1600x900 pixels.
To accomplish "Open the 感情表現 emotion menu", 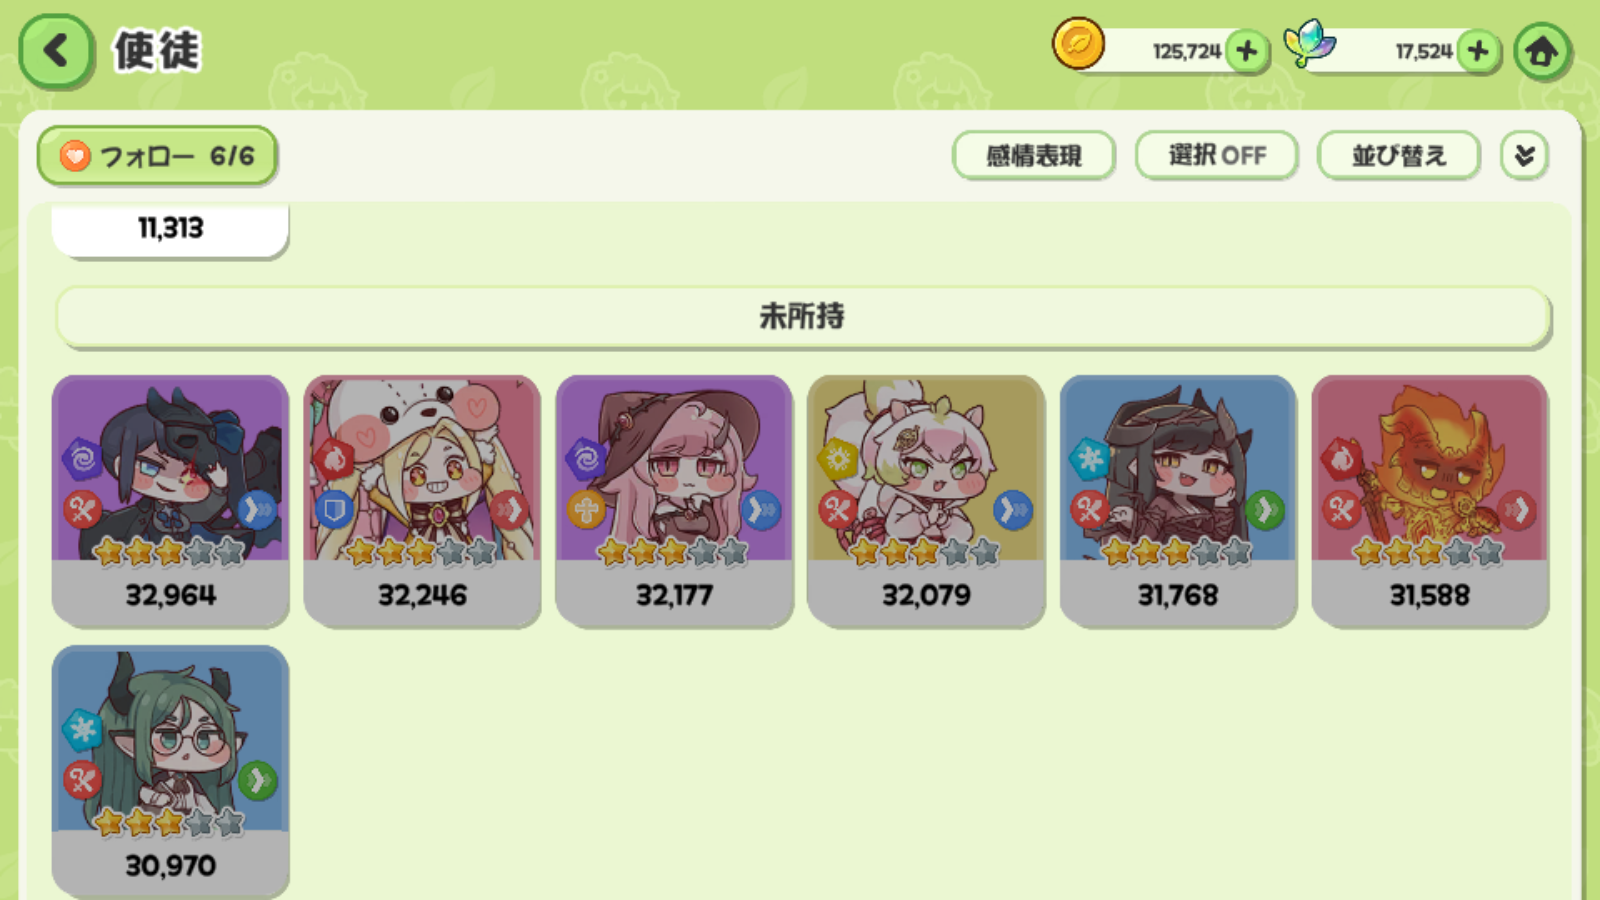I will (x=1034, y=155).
